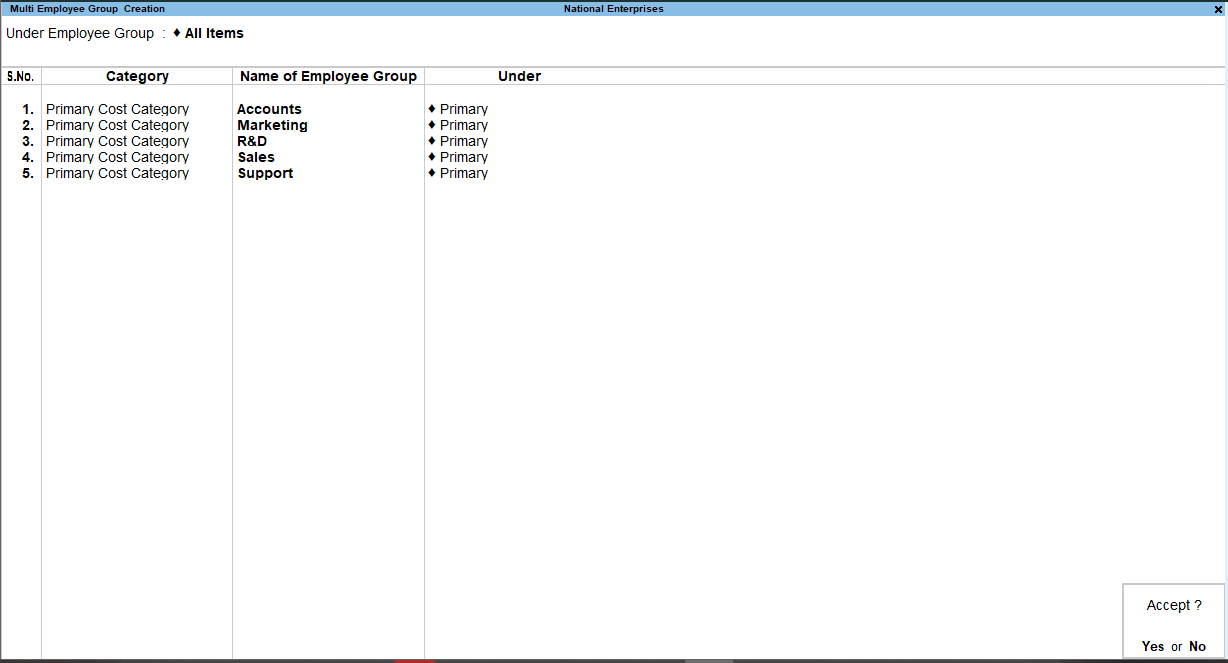Click No to reject the changes
Image resolution: width=1228 pixels, height=663 pixels.
pos(1197,646)
